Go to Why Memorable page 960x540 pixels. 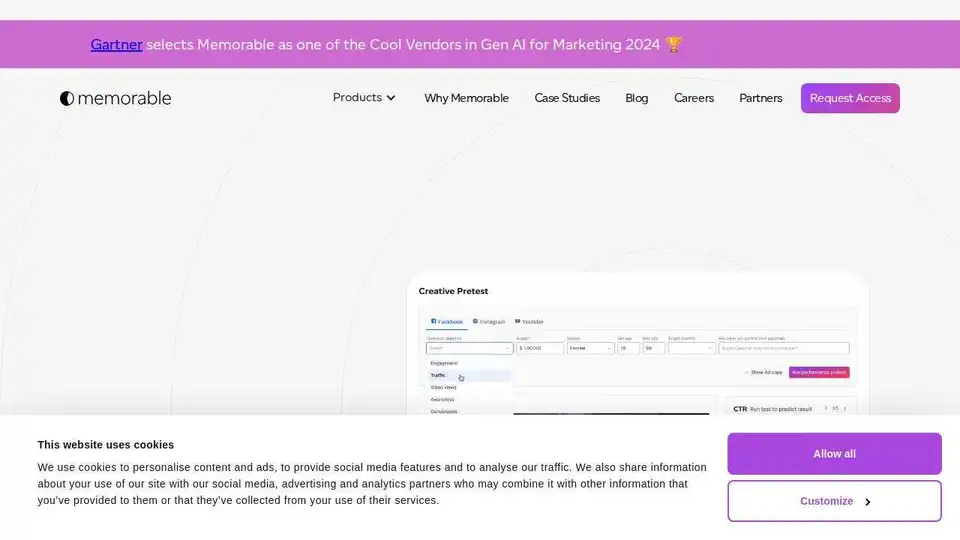(467, 98)
